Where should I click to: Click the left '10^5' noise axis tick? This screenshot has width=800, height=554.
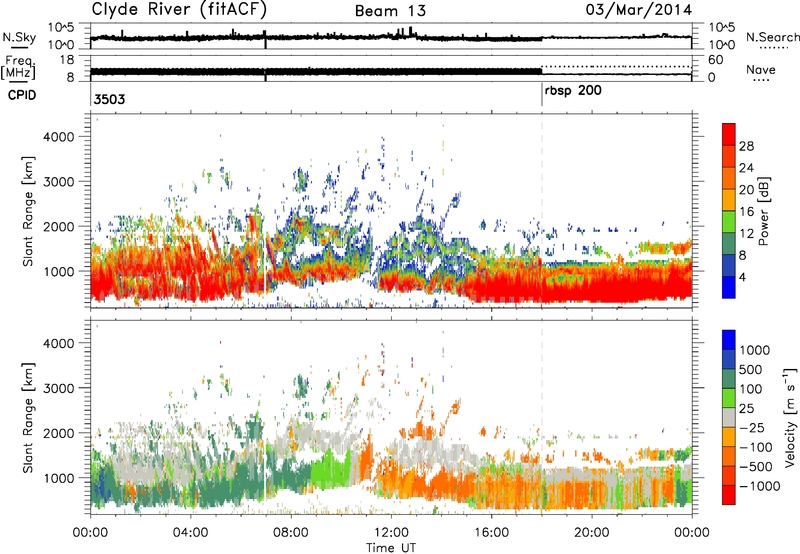61,27
